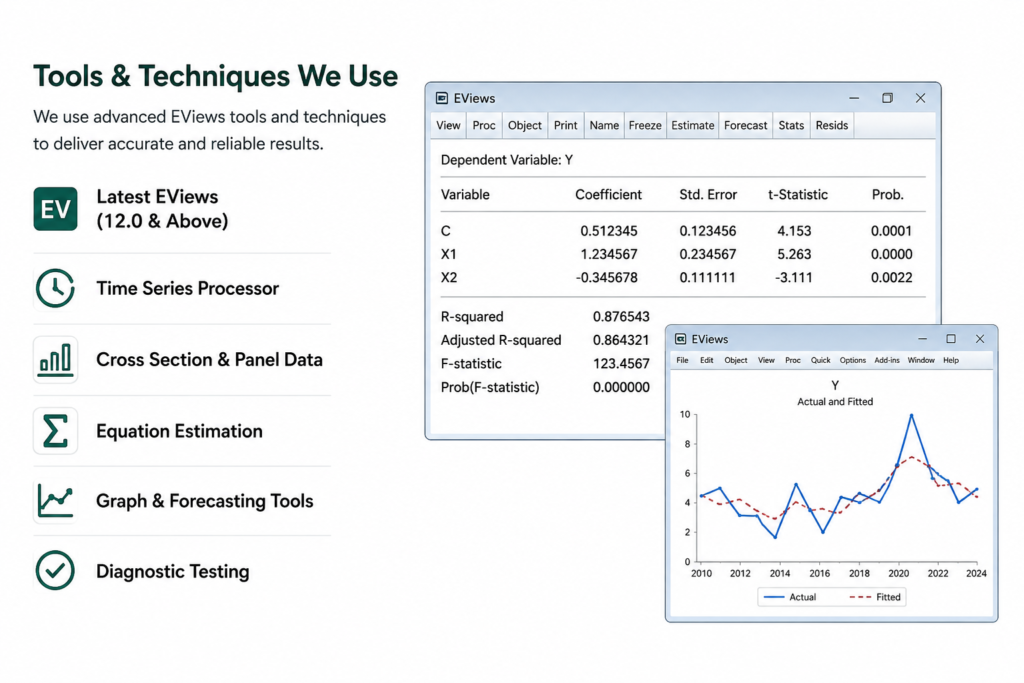
Task: Select the t-Statistic column header
Action: tap(797, 195)
